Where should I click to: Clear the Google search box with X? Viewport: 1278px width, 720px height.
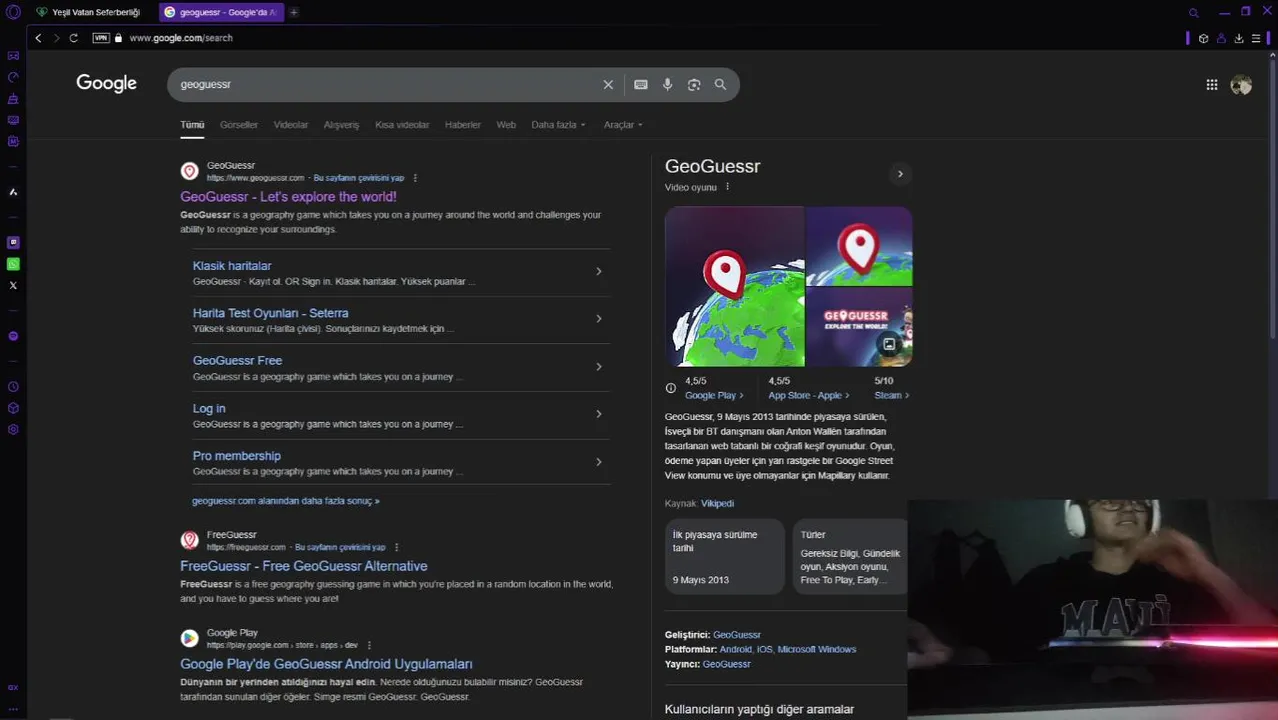pos(608,85)
